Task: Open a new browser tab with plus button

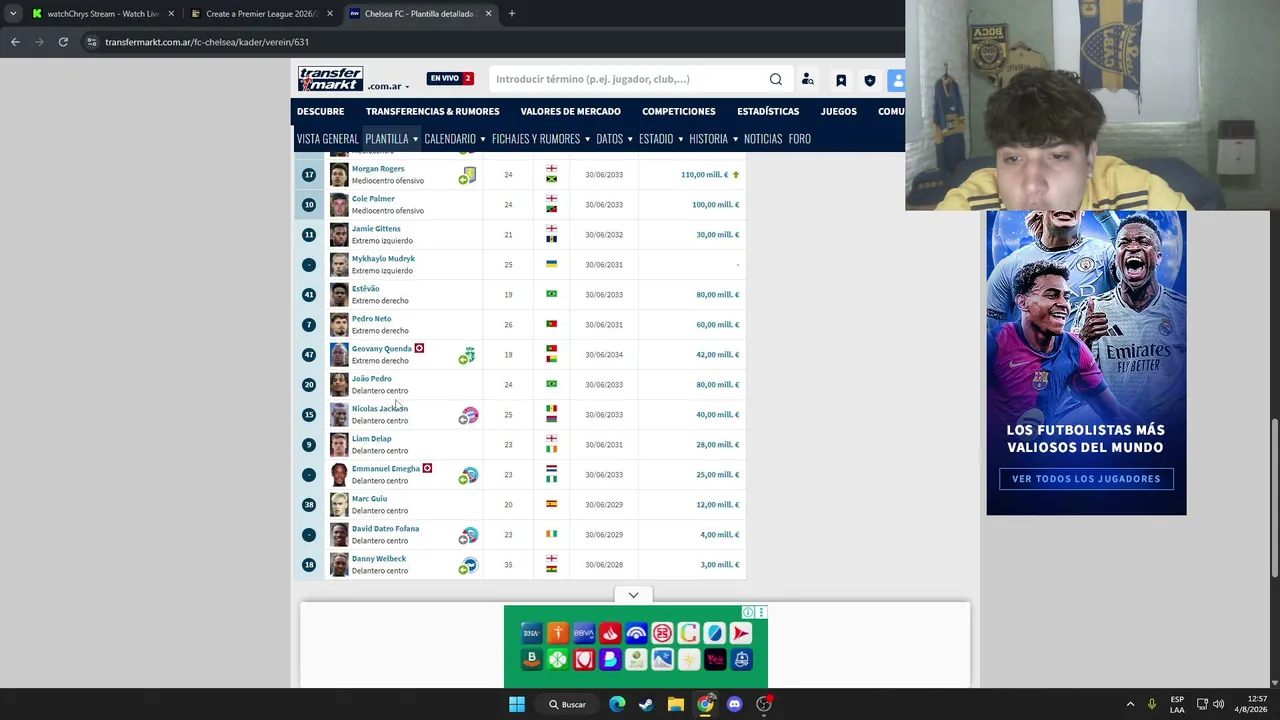Action: pos(511,14)
